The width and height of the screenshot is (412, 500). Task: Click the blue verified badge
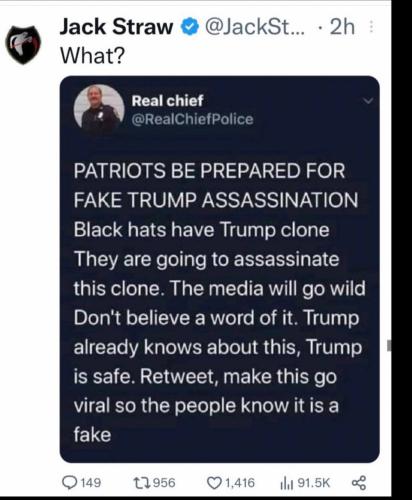coord(190,27)
